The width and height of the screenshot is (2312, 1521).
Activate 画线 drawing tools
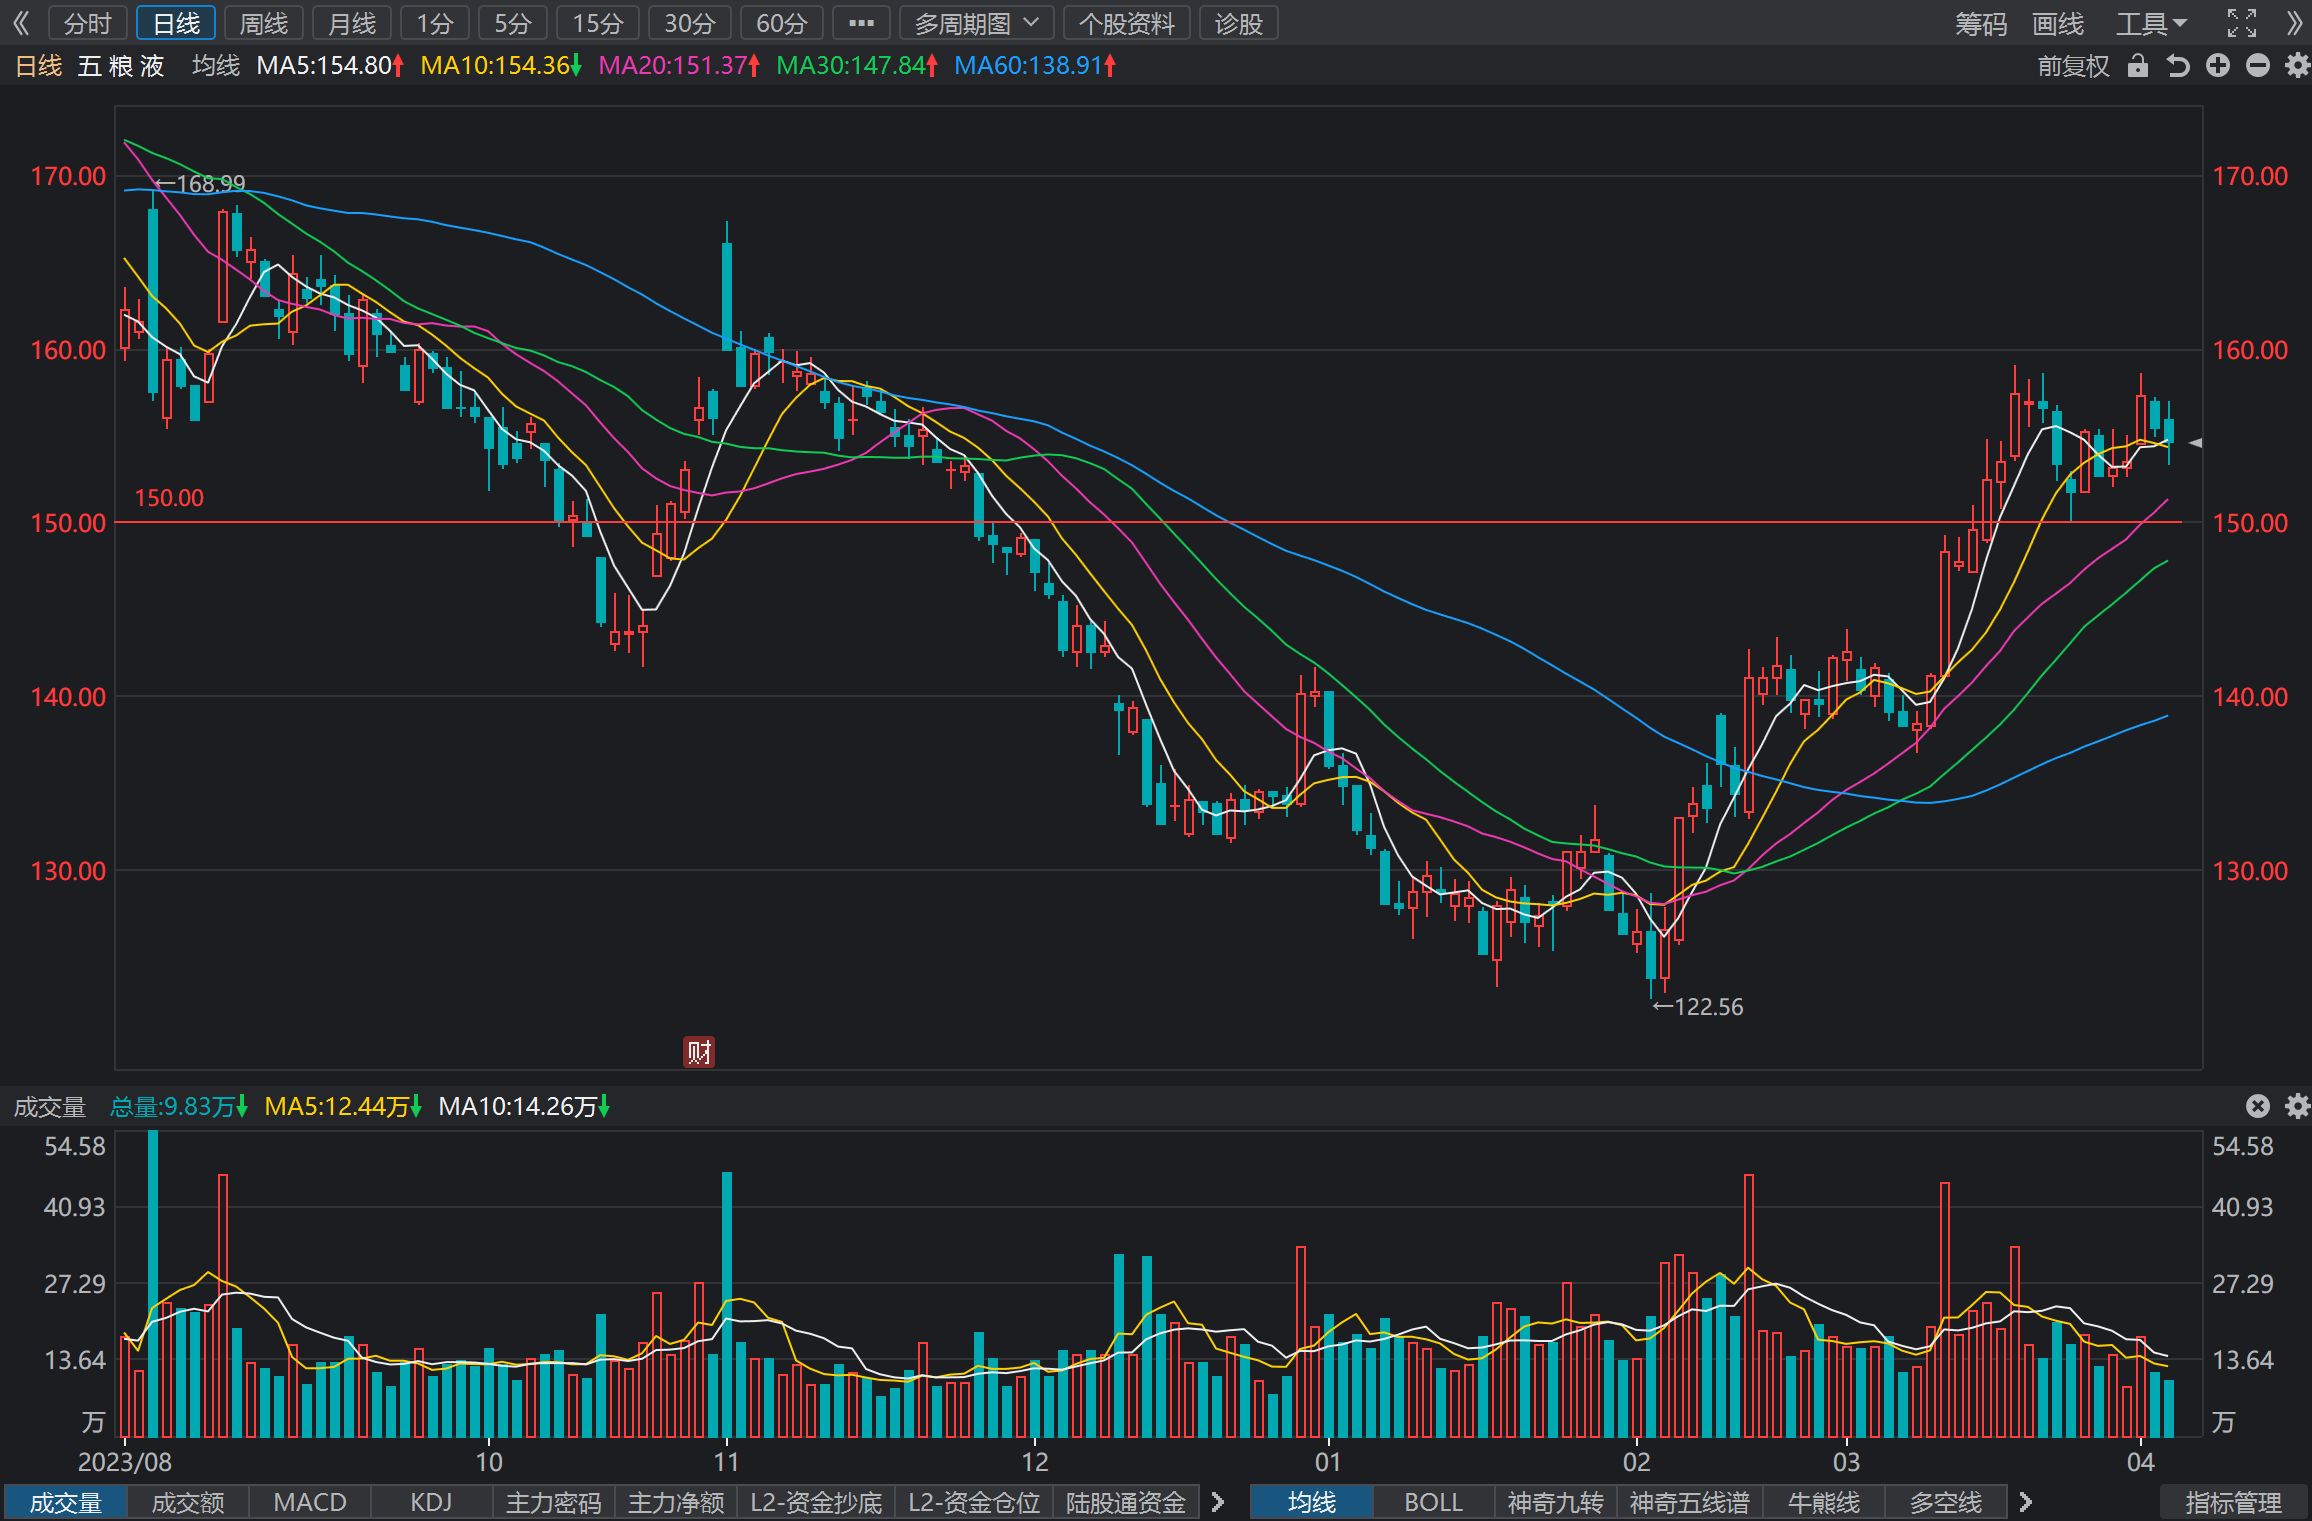(2057, 23)
